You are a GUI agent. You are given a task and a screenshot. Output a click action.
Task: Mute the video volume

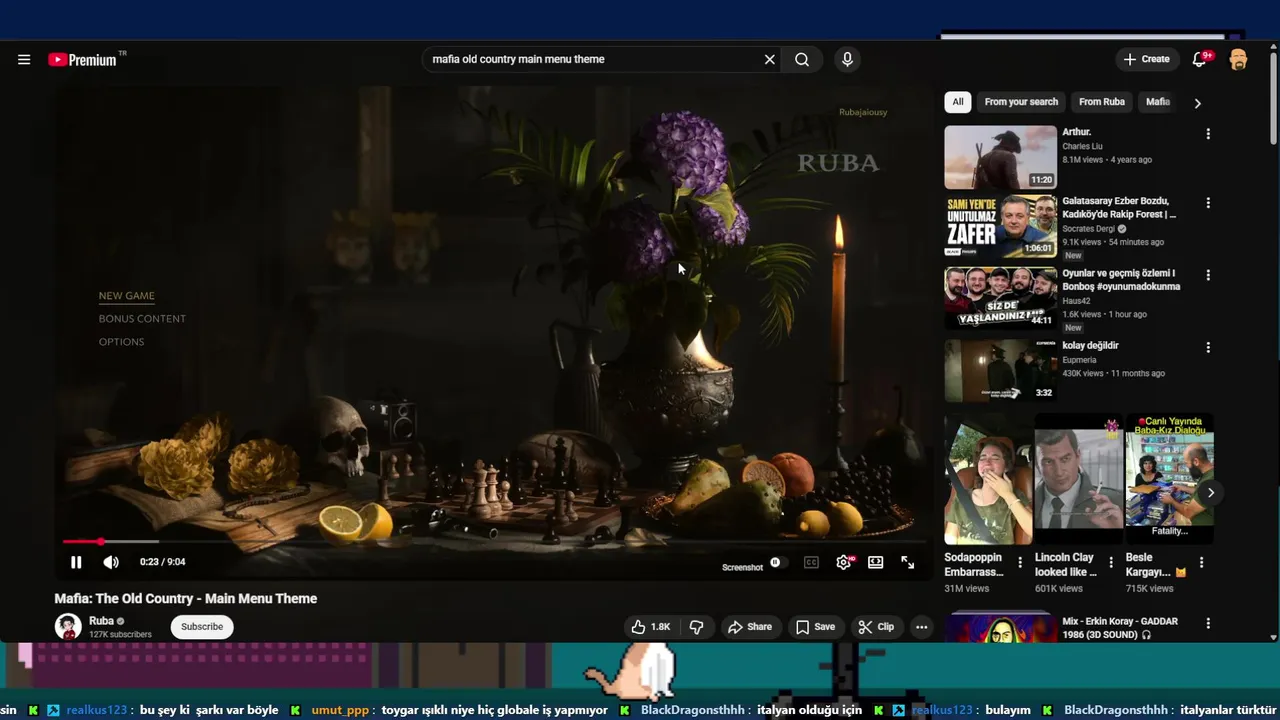pyautogui.click(x=111, y=562)
